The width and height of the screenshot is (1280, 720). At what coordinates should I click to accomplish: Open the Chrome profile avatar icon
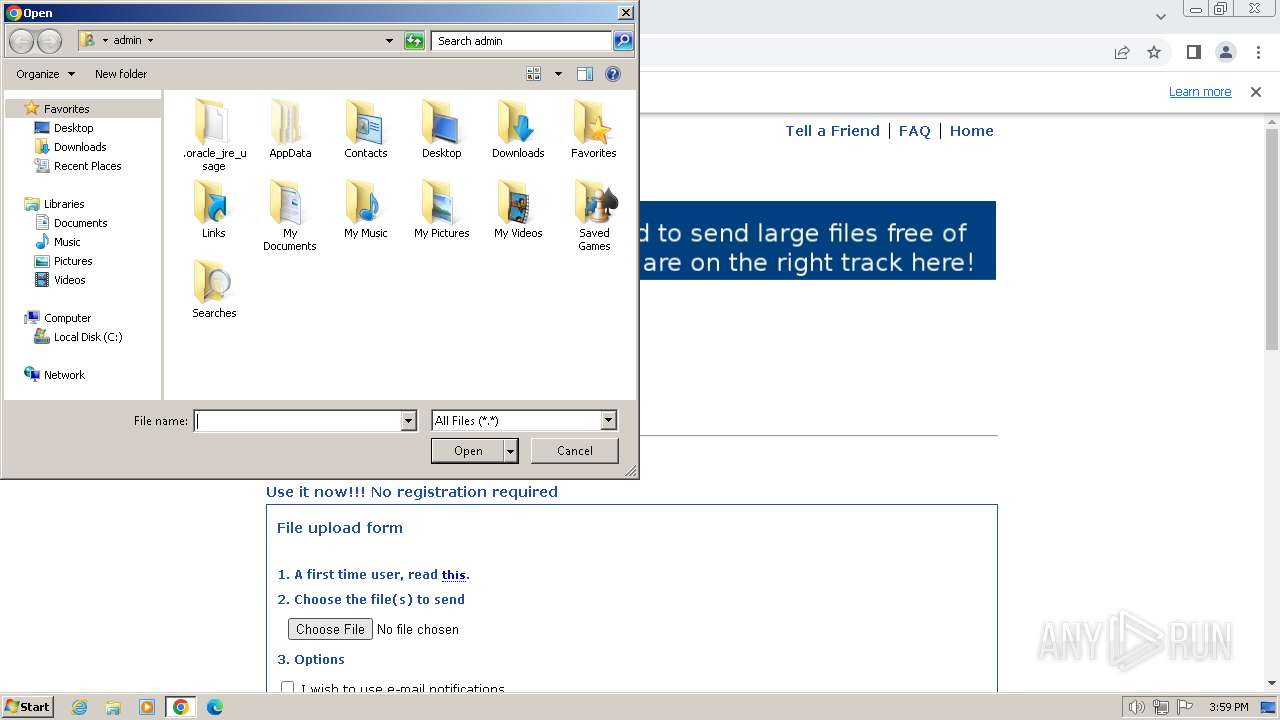(1225, 52)
